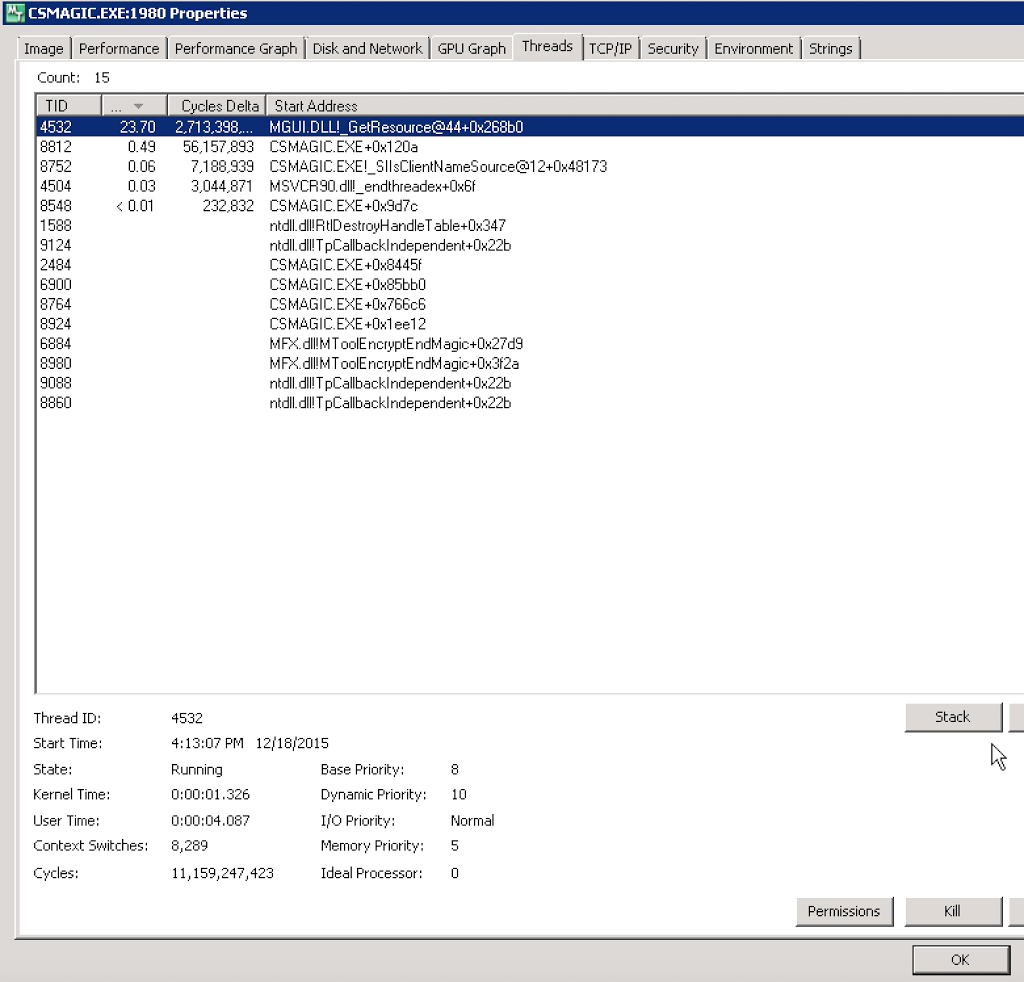Click the sorted CPU column header arrow
The height and width of the screenshot is (982, 1024).
(137, 106)
